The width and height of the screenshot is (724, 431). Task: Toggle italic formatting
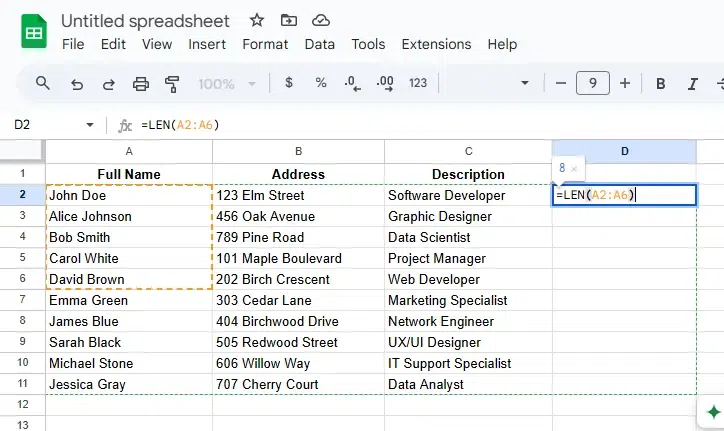(693, 84)
